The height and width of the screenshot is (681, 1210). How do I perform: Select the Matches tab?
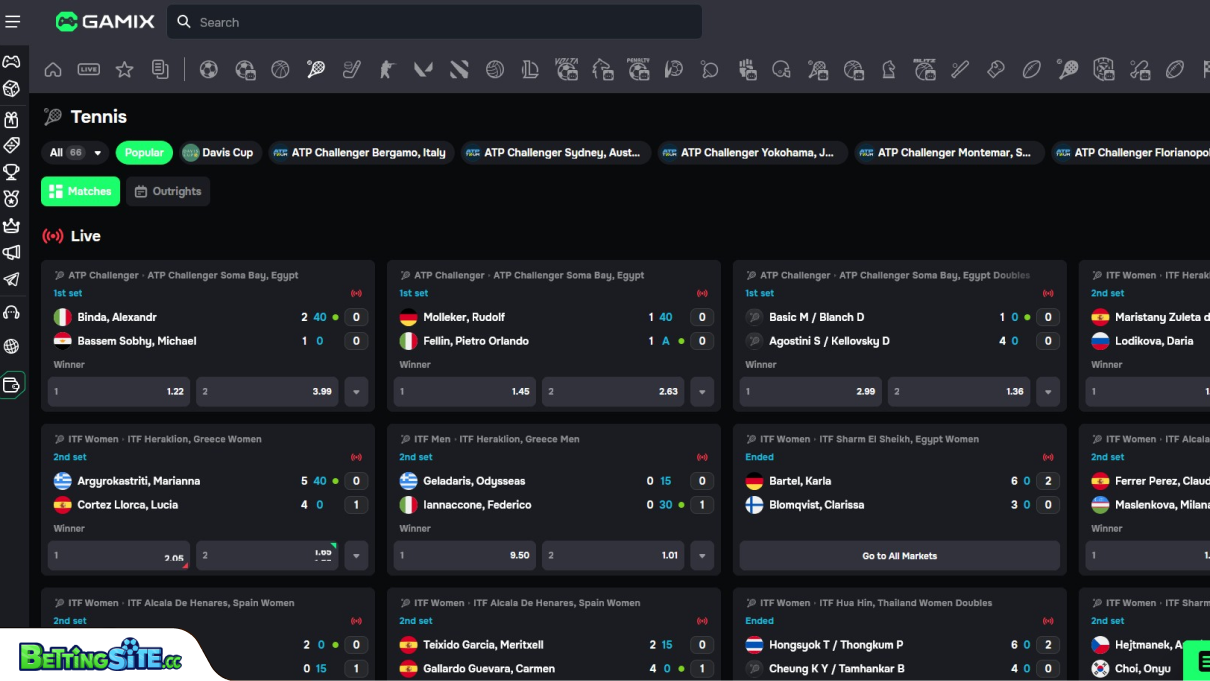80,191
